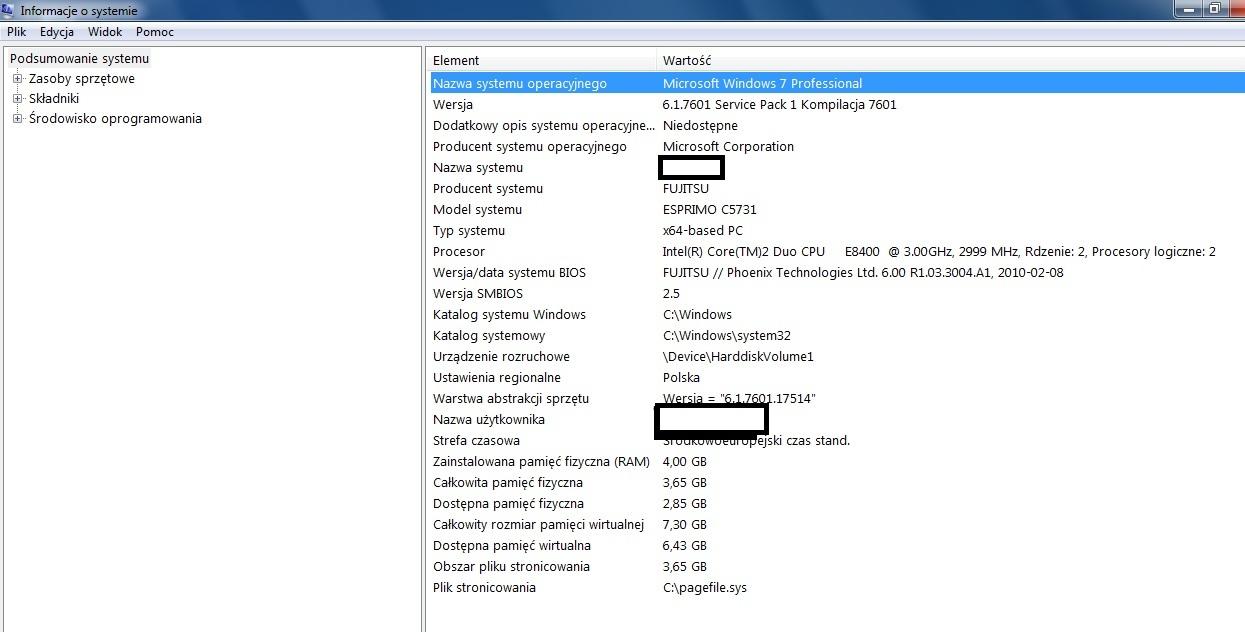Select the Składniki tree item label
Image resolution: width=1245 pixels, height=632 pixels.
(x=54, y=99)
